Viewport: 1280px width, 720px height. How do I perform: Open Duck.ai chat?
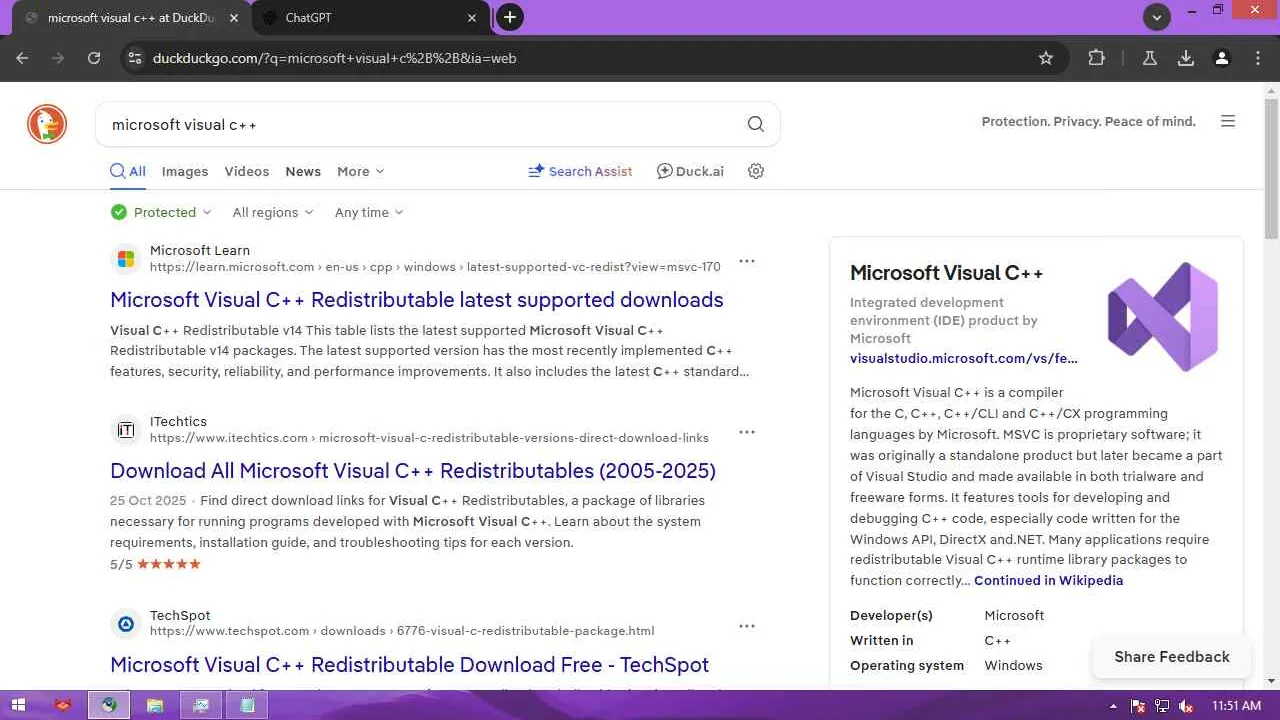(690, 171)
